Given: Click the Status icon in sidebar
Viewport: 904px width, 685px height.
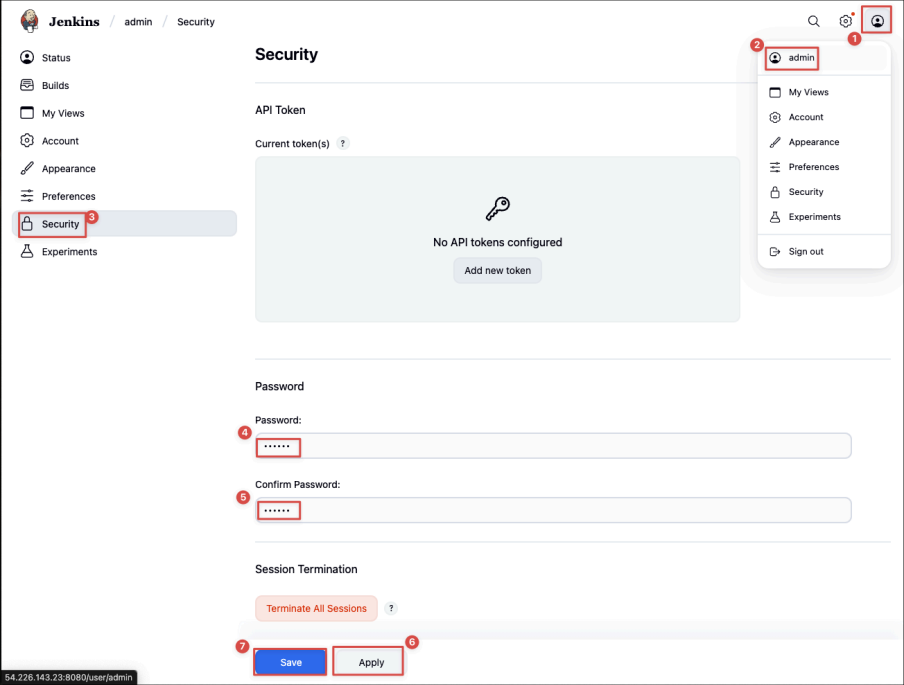Looking at the screenshot, I should tap(27, 58).
